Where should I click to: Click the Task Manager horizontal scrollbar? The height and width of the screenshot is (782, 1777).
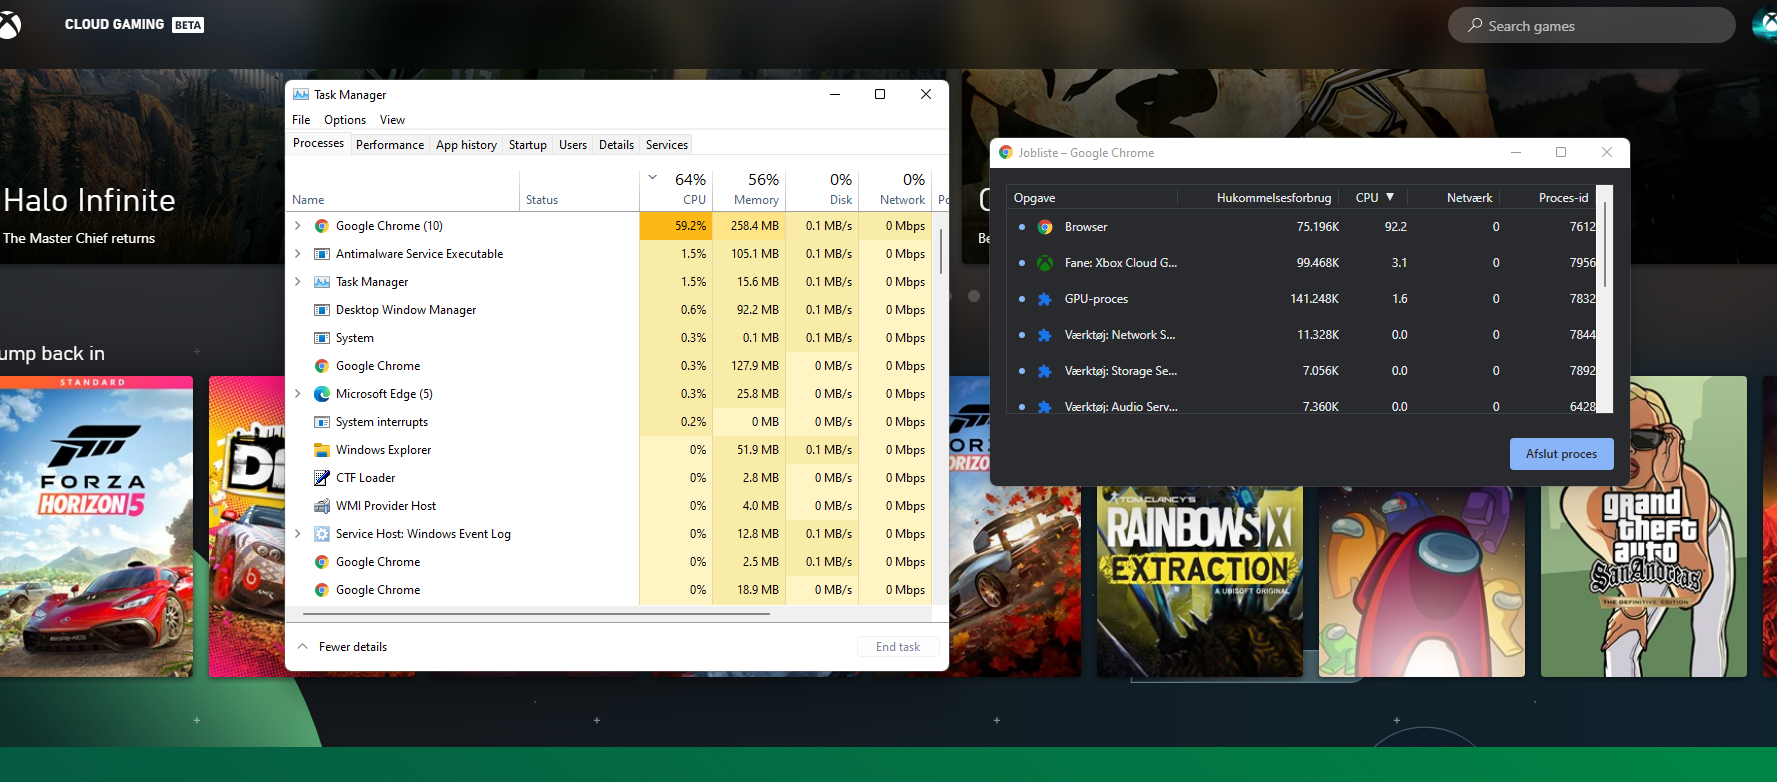pos(536,614)
